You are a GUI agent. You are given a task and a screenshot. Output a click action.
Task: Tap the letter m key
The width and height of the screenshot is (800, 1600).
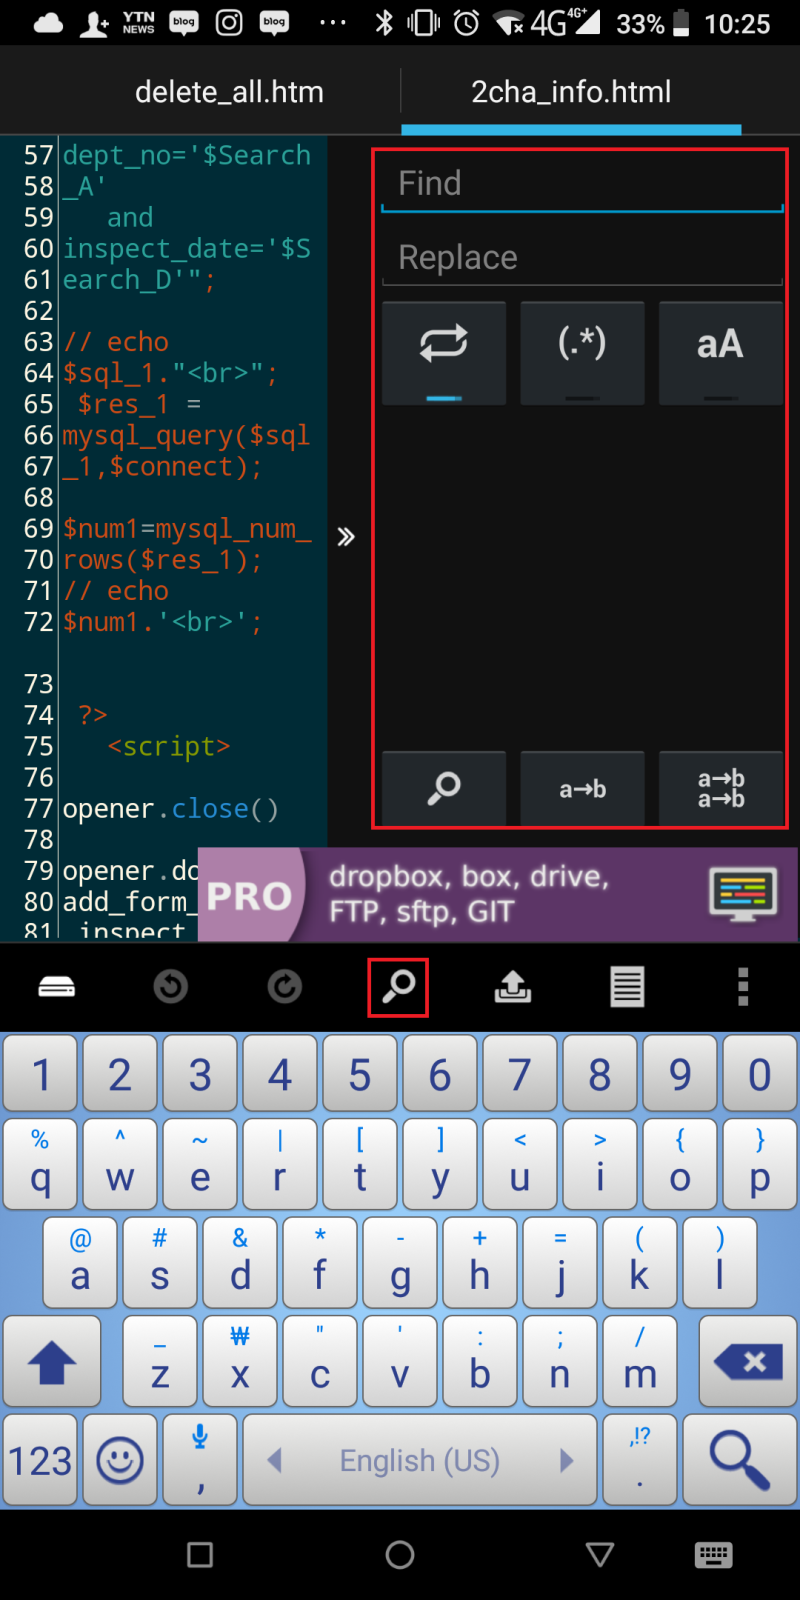(x=640, y=1362)
